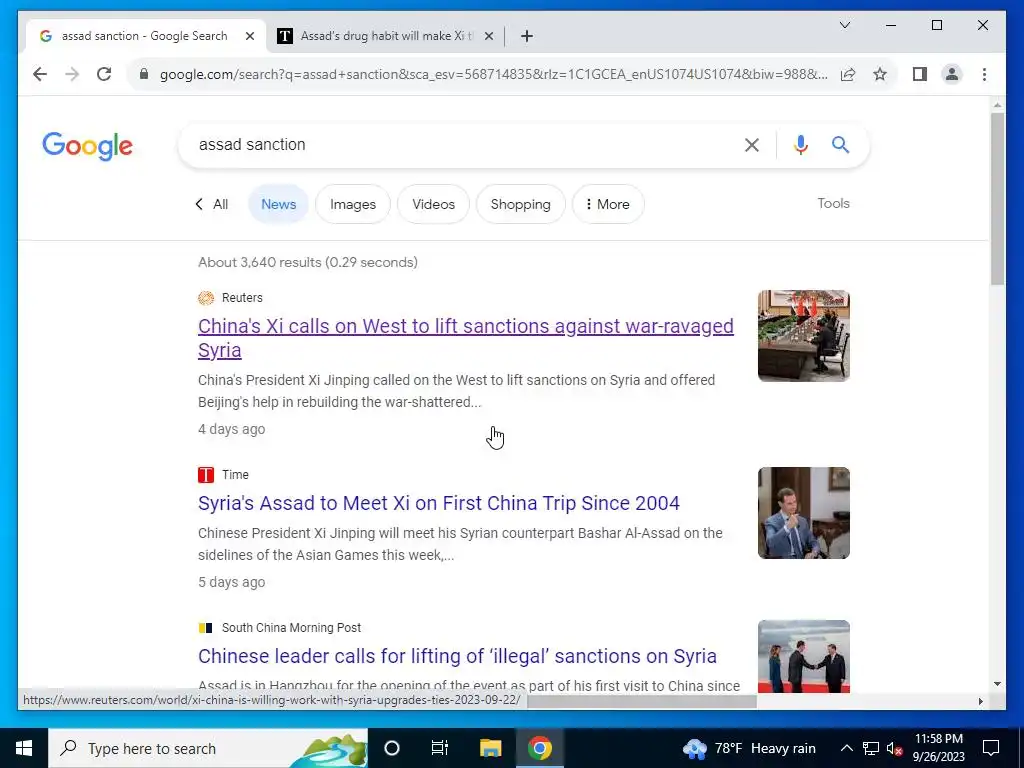Switch to Videos results
Screen dimensions: 1024x768
(433, 204)
